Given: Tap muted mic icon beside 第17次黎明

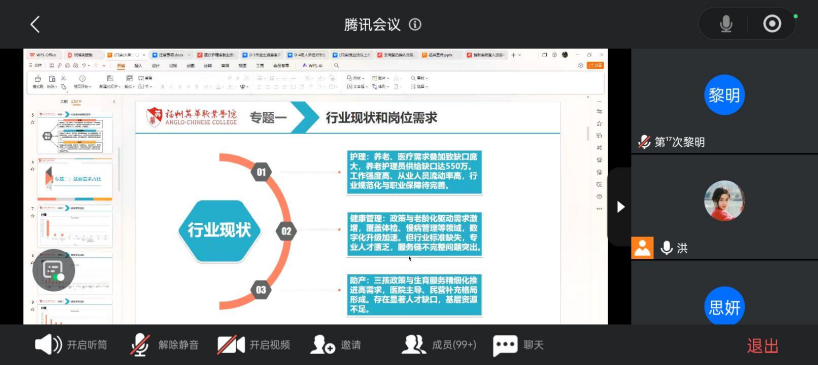Looking at the screenshot, I should tap(644, 142).
